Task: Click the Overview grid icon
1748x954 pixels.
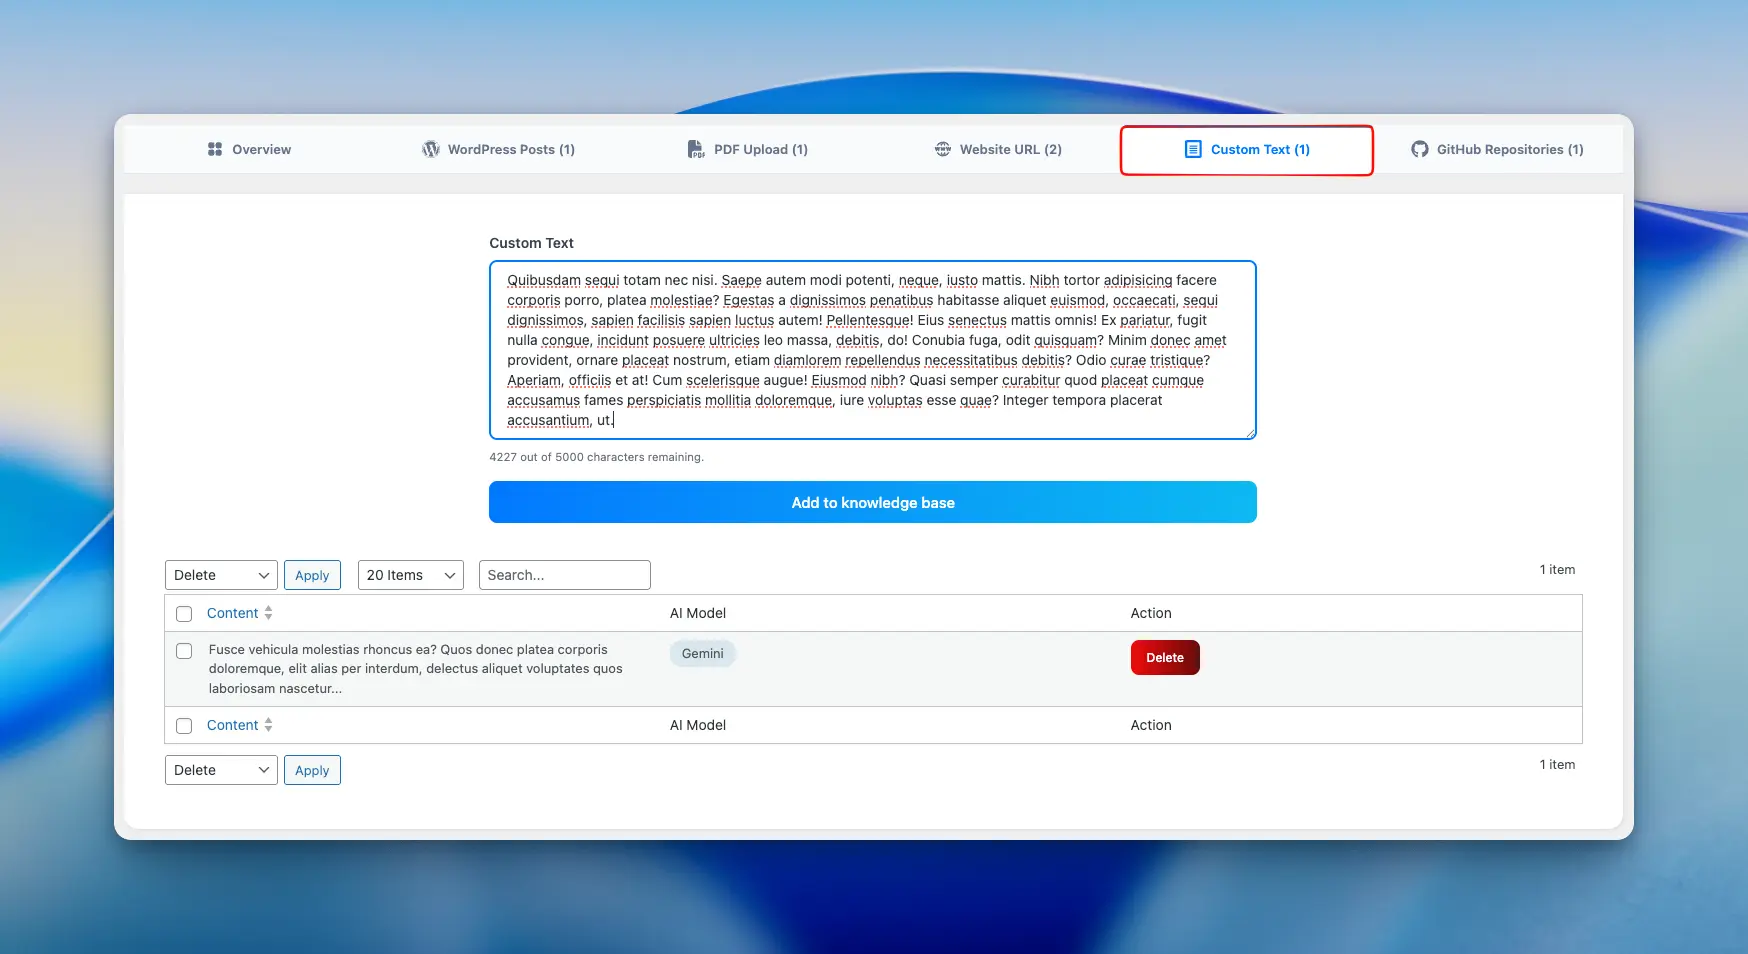Action: [215, 149]
